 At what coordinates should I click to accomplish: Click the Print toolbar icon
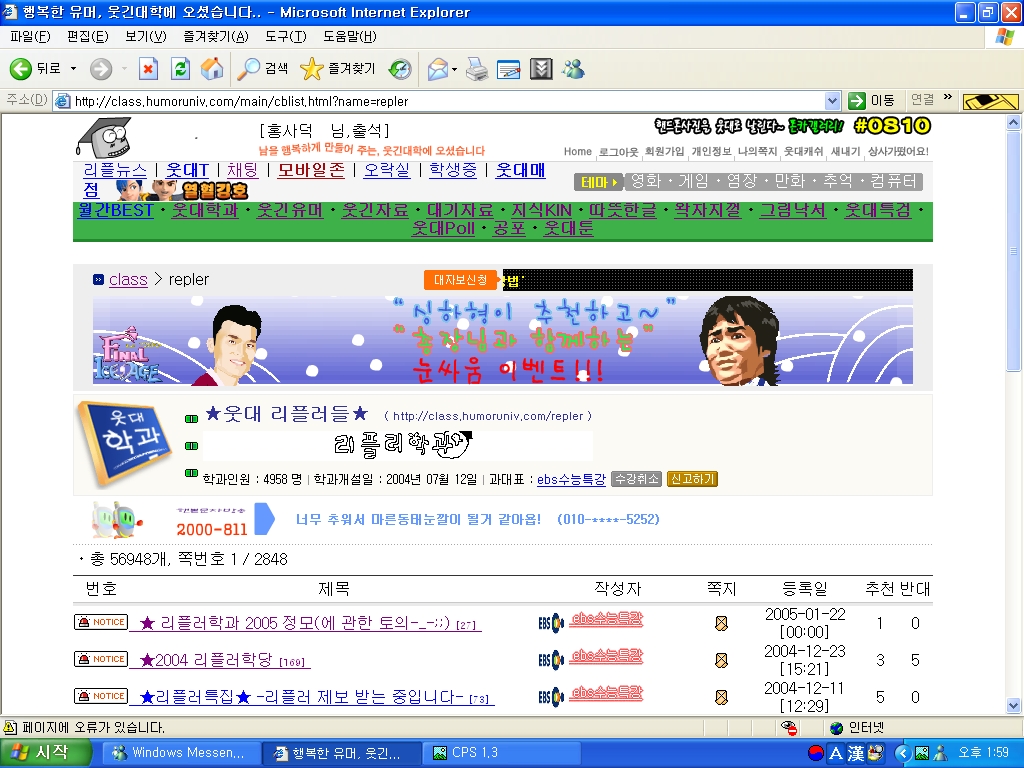(477, 69)
